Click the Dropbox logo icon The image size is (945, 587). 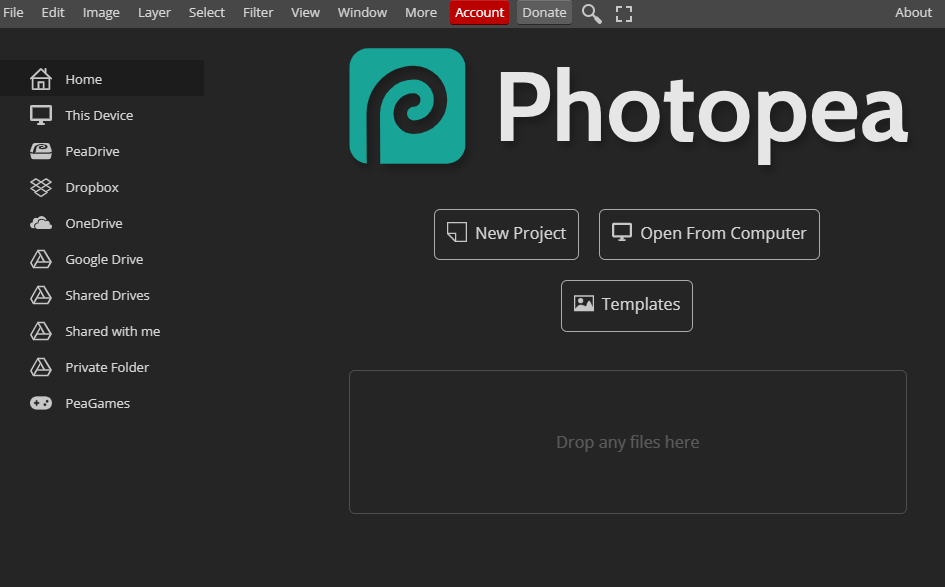(41, 187)
